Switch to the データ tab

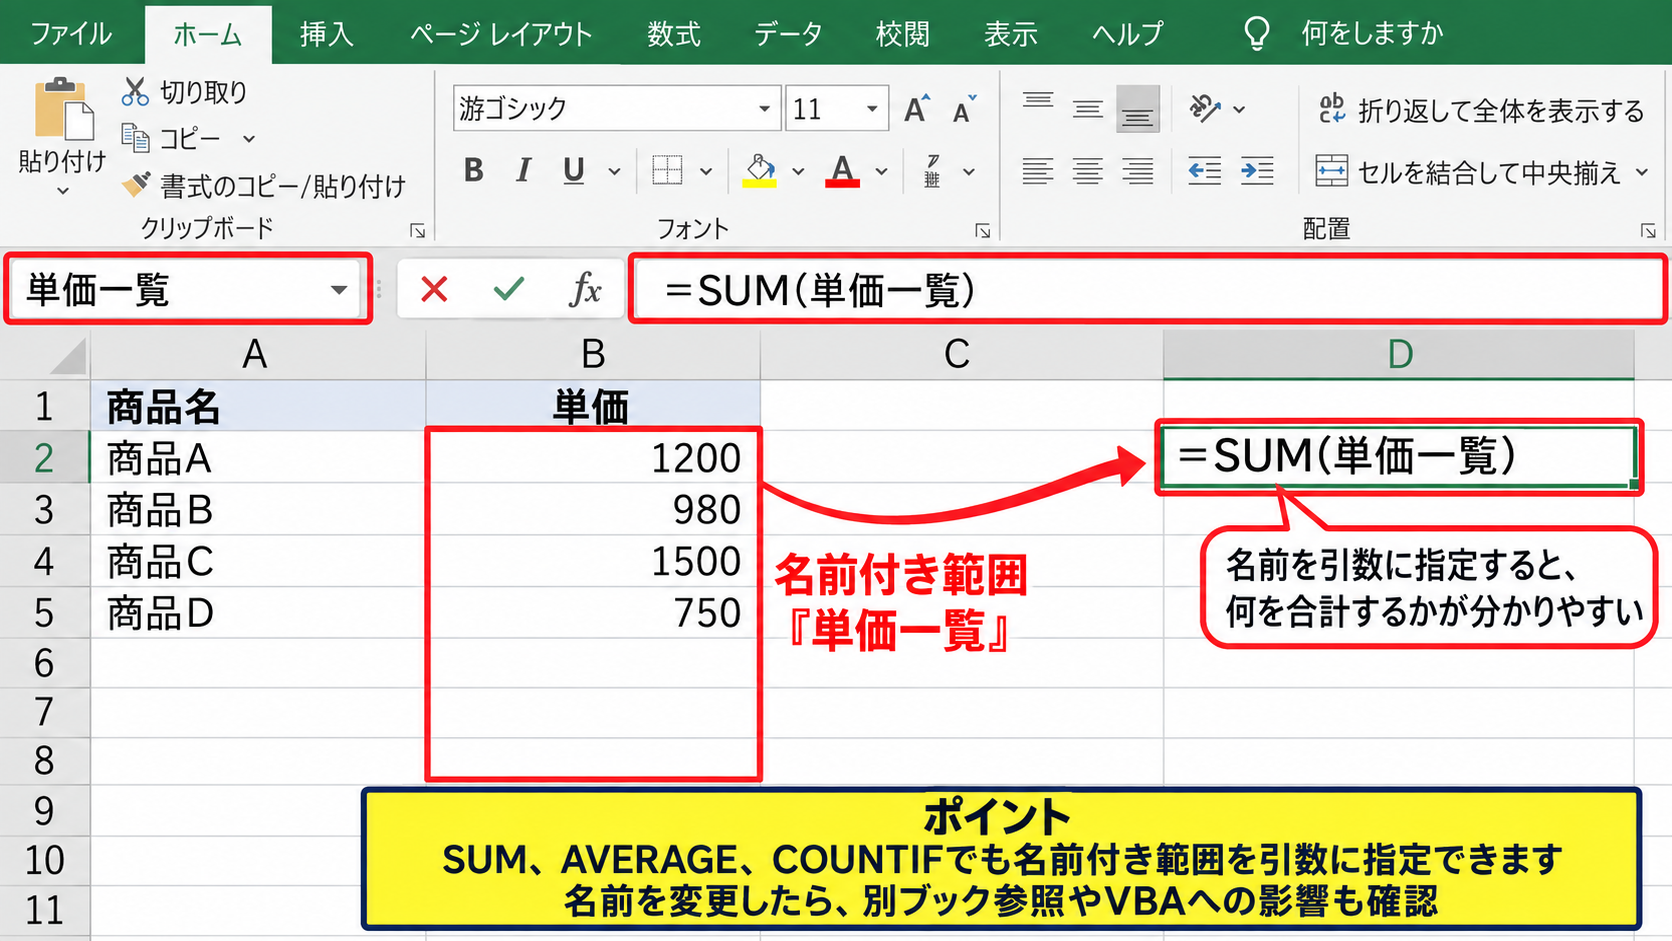788,33
